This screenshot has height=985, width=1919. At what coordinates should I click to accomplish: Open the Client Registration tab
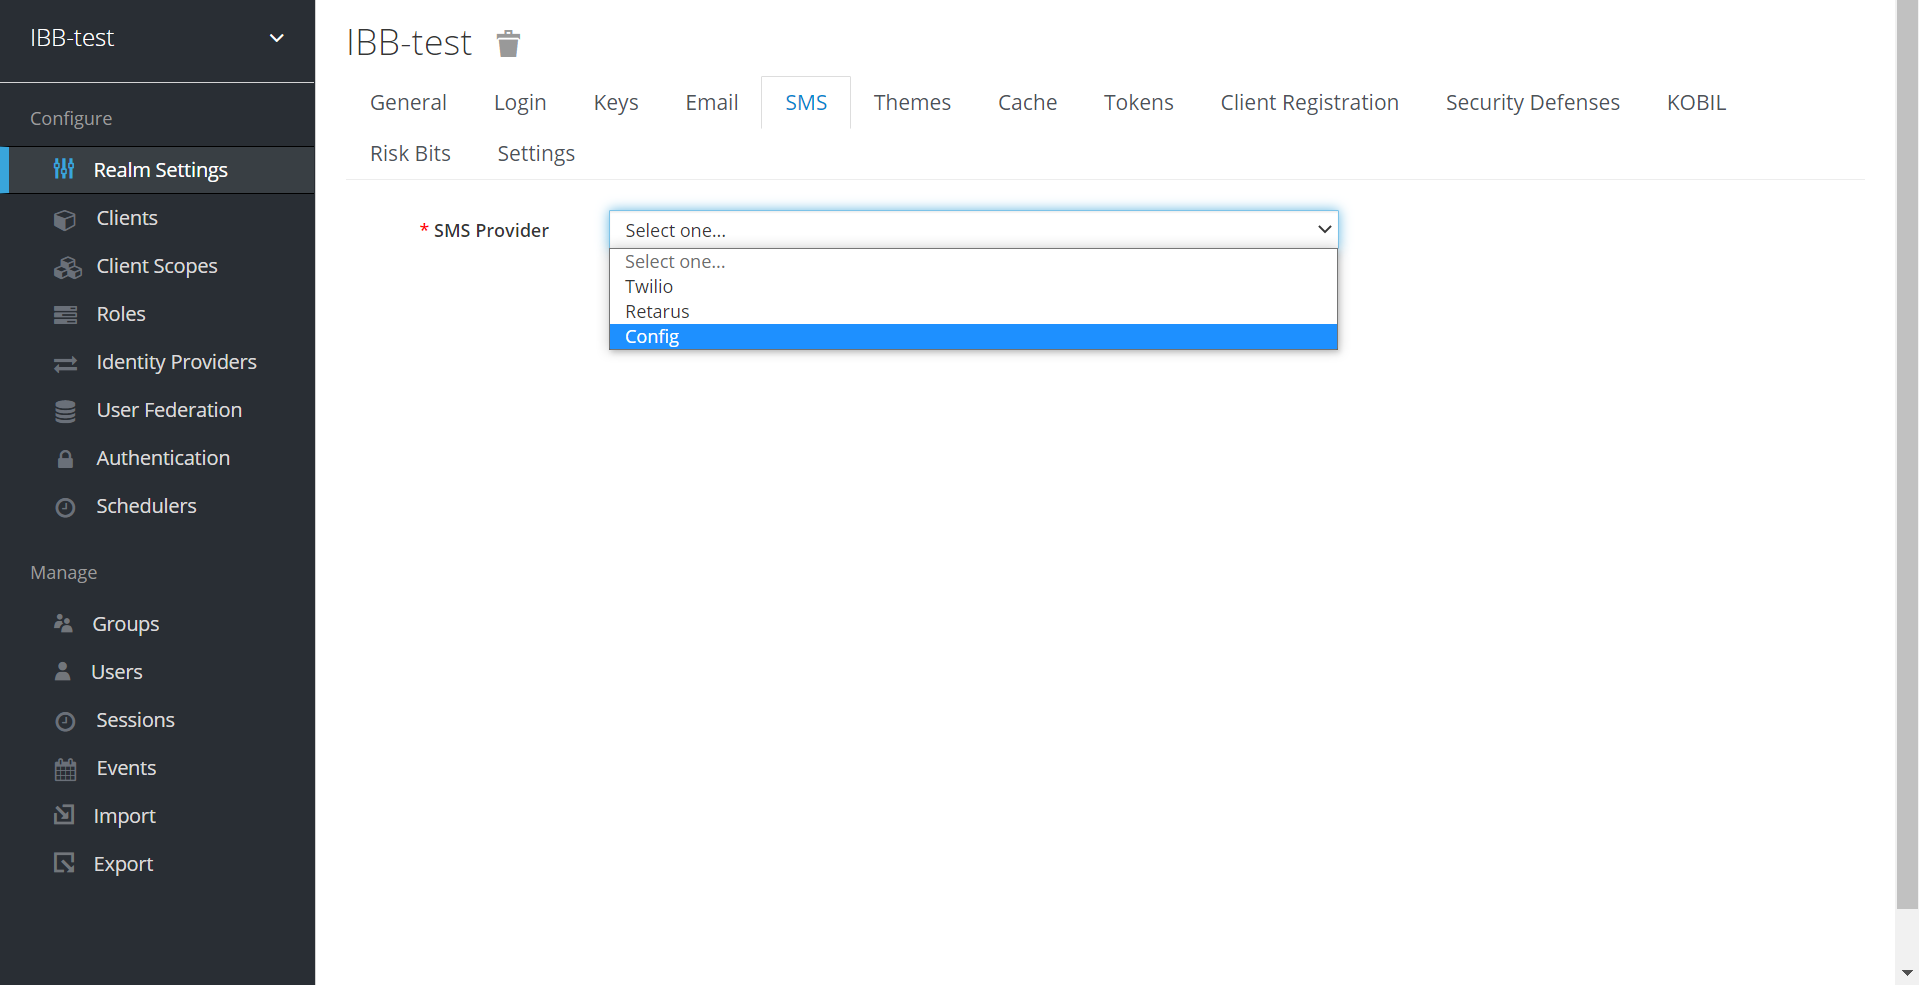[x=1309, y=102]
